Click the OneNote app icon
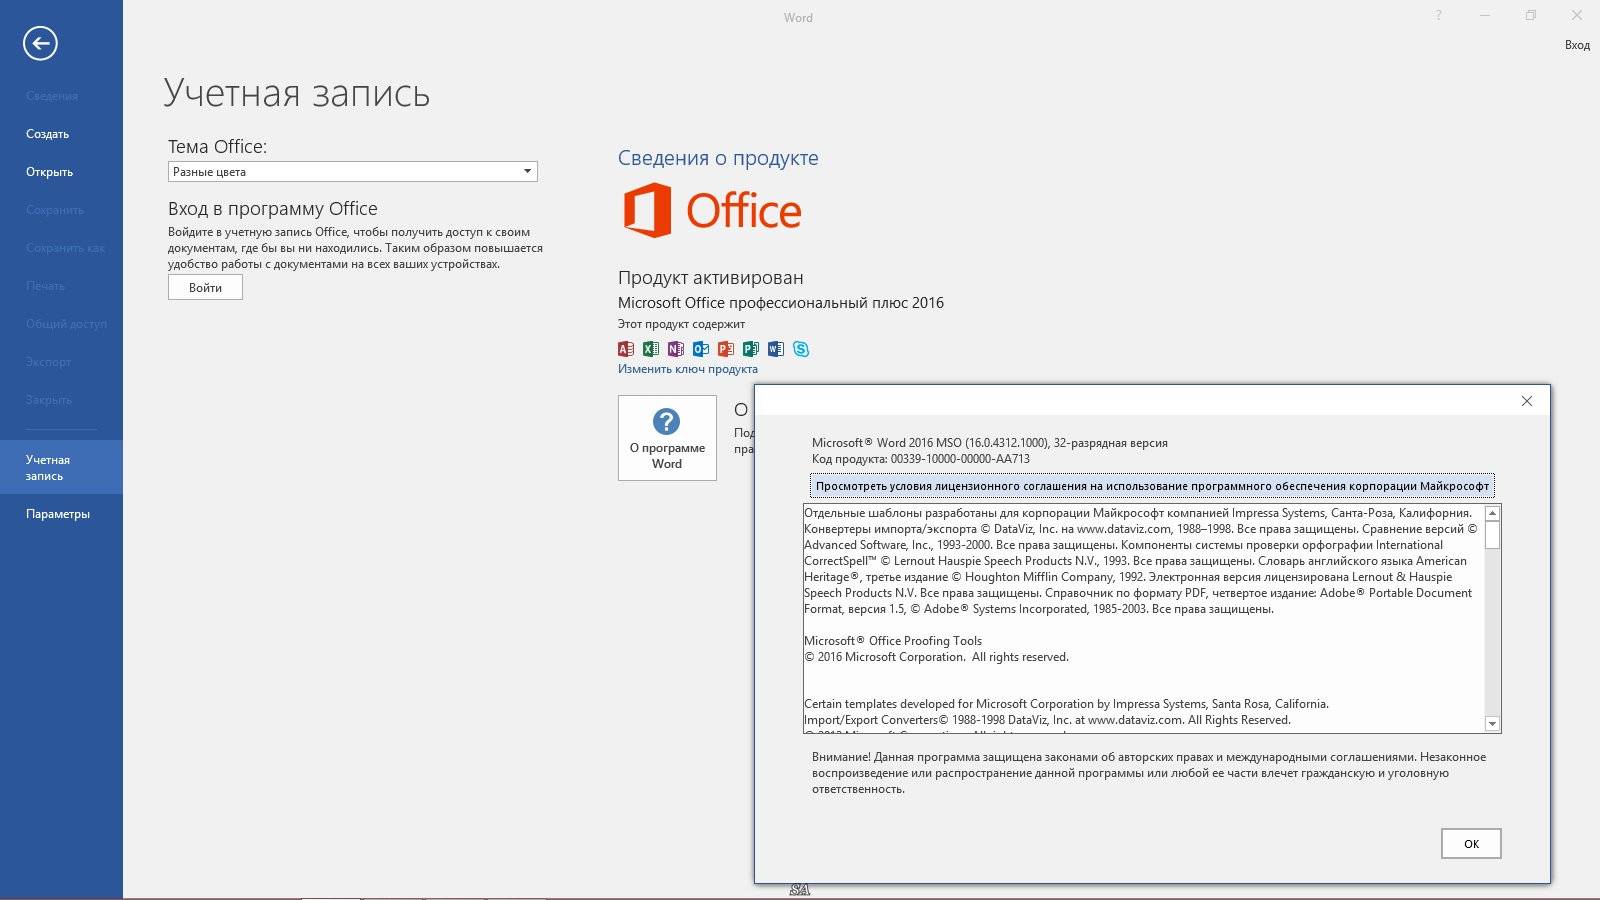1600x900 pixels. [676, 349]
